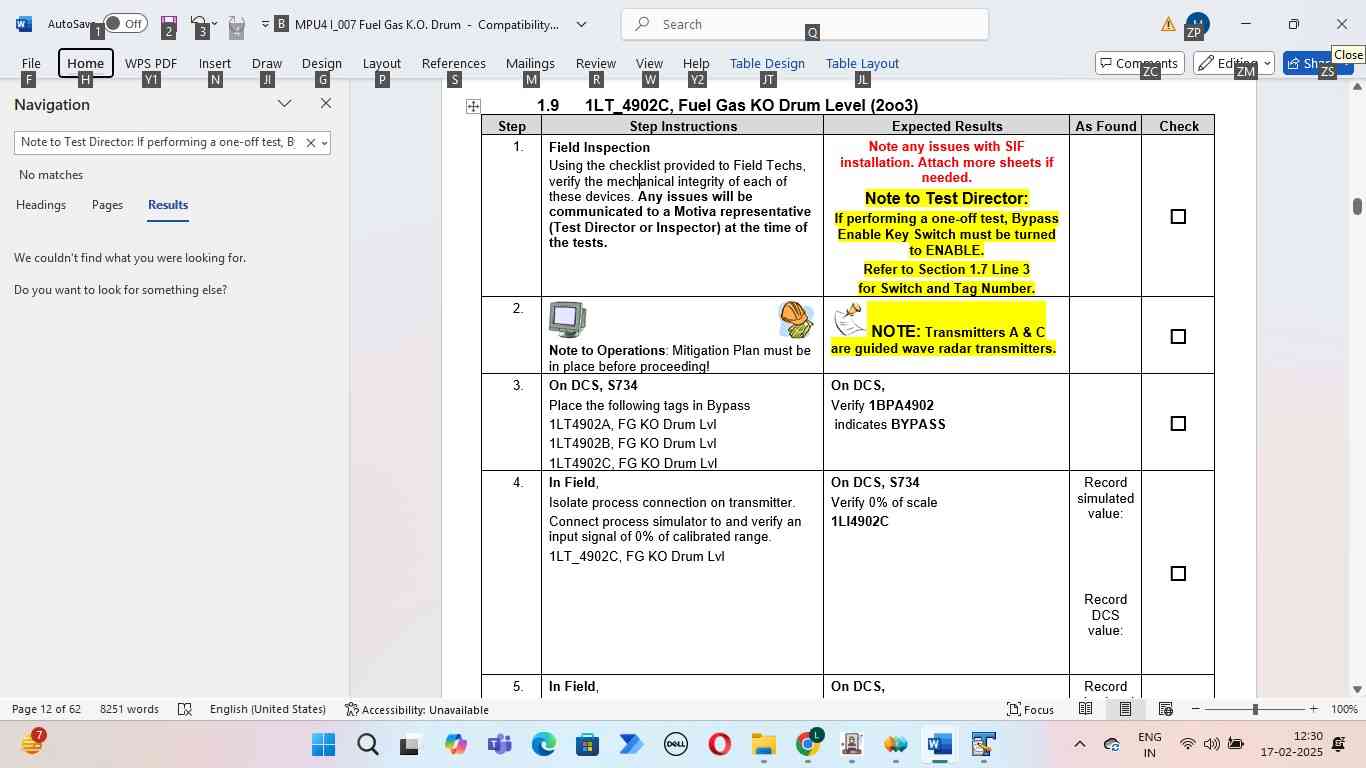This screenshot has width=1366, height=768.
Task: Click the navigation search text field
Action: click(158, 143)
